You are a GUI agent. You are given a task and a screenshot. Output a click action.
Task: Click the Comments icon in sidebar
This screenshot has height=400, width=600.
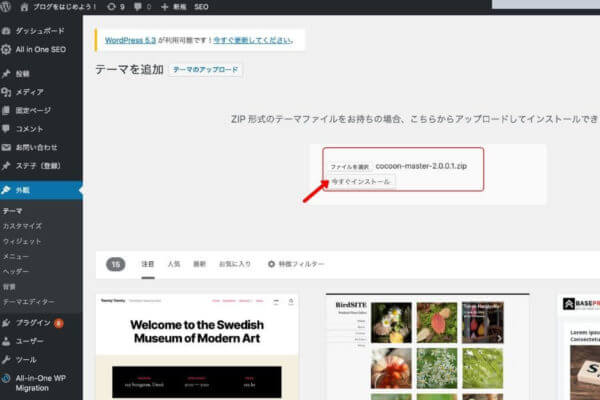click(x=6, y=129)
